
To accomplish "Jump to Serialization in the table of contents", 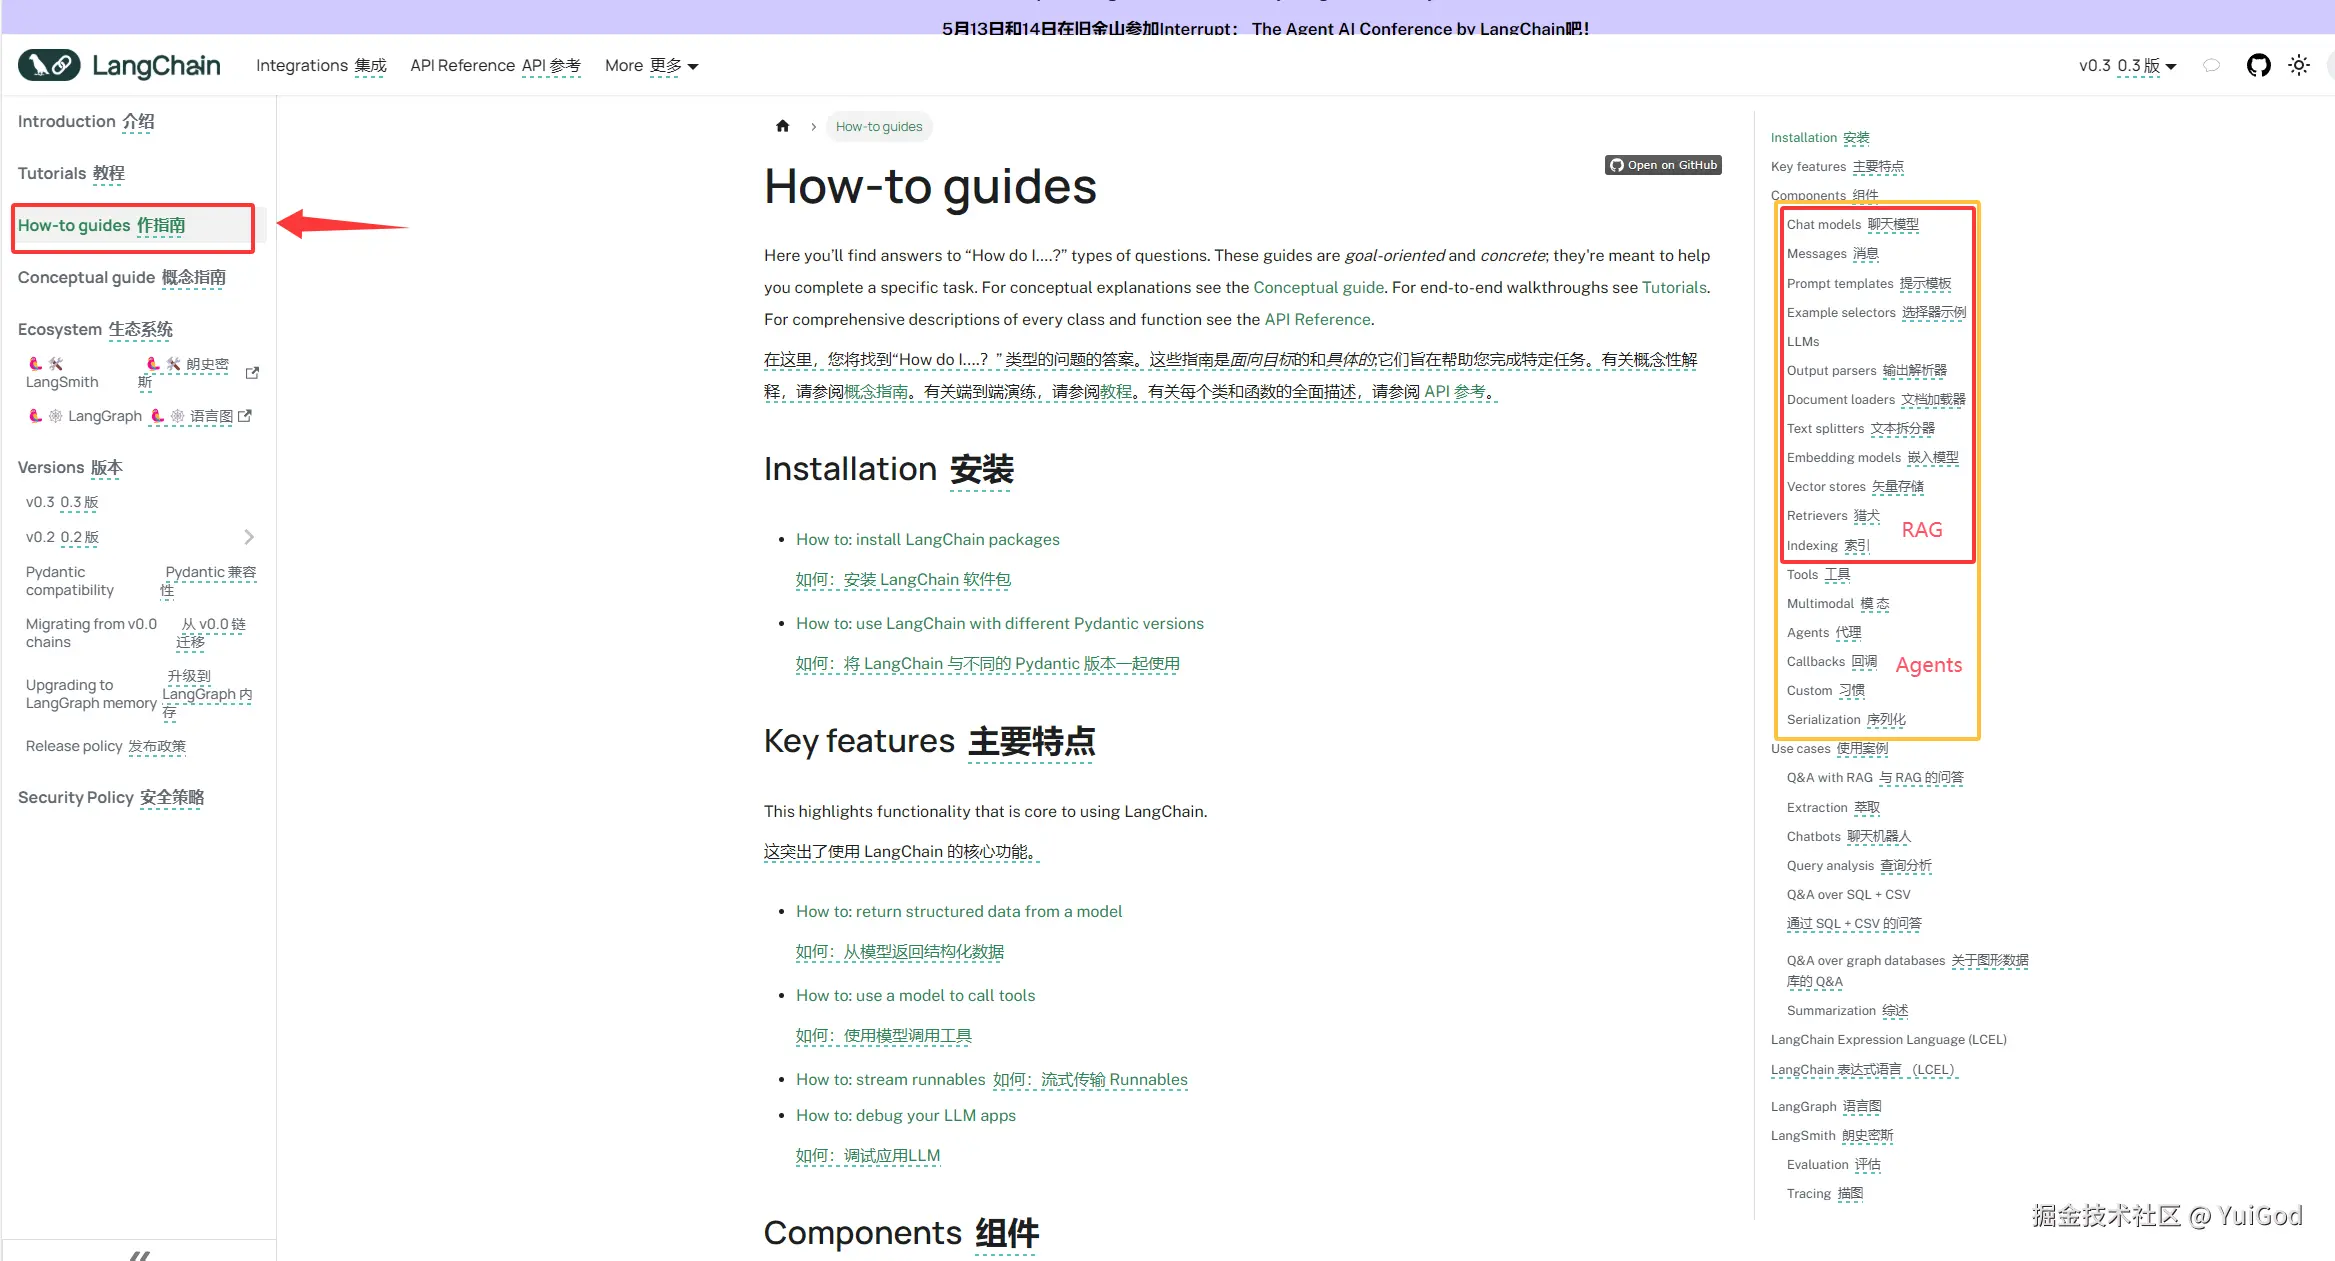I will point(1846,719).
